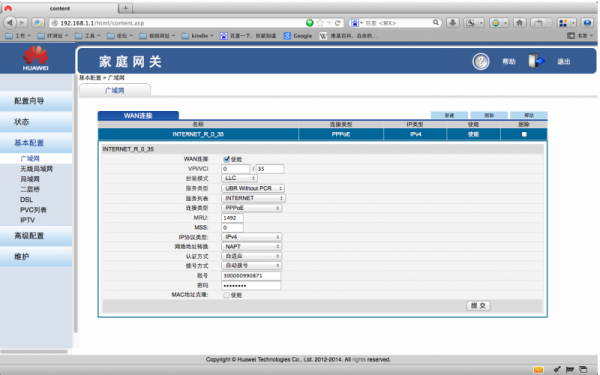Select the DSL sidebar item
The image size is (600, 375).
point(26,199)
